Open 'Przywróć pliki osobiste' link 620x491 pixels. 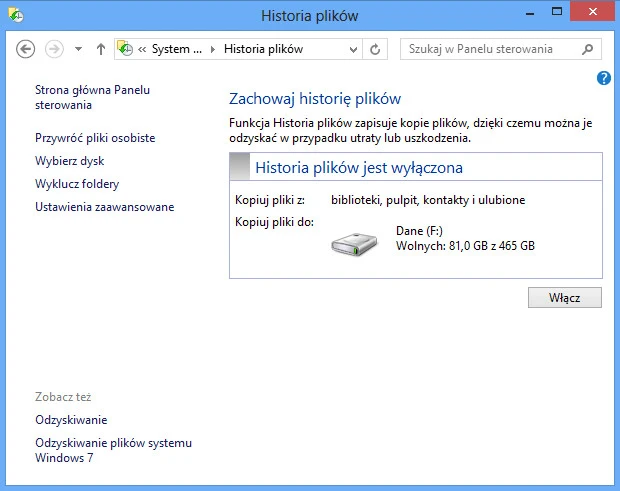pyautogui.click(x=95, y=138)
